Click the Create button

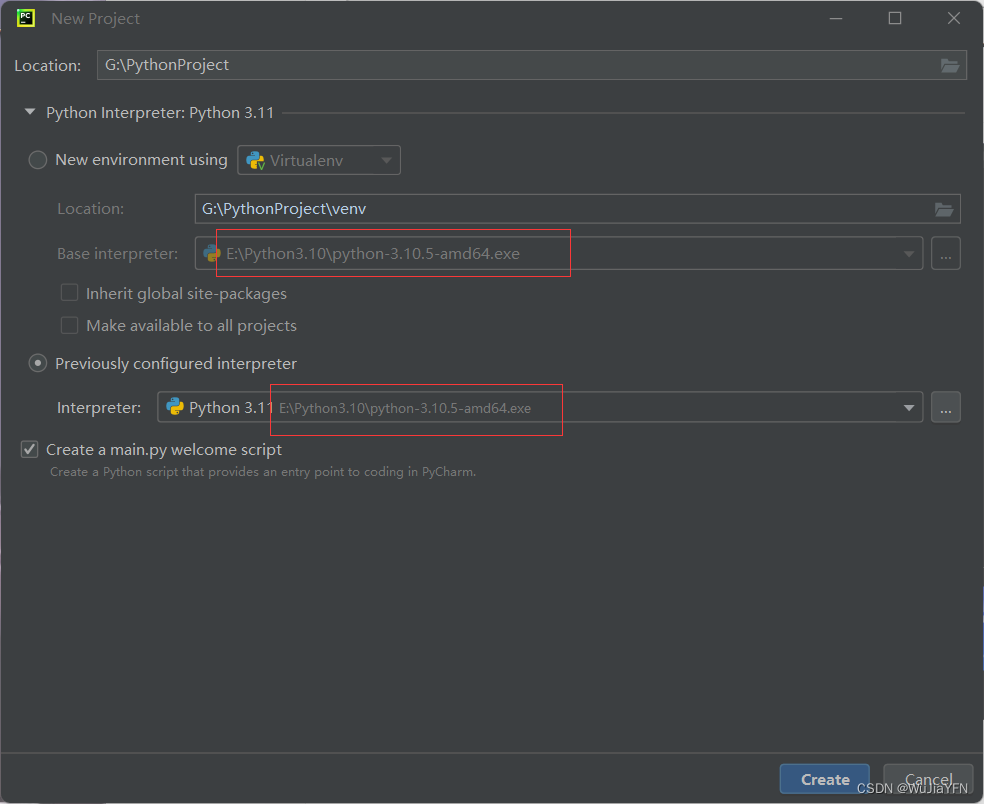coord(824,779)
